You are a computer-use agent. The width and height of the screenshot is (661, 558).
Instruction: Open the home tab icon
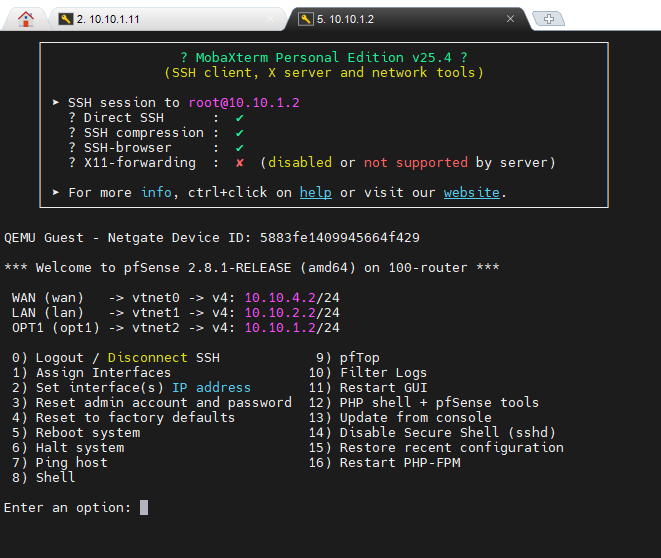pos(26,19)
